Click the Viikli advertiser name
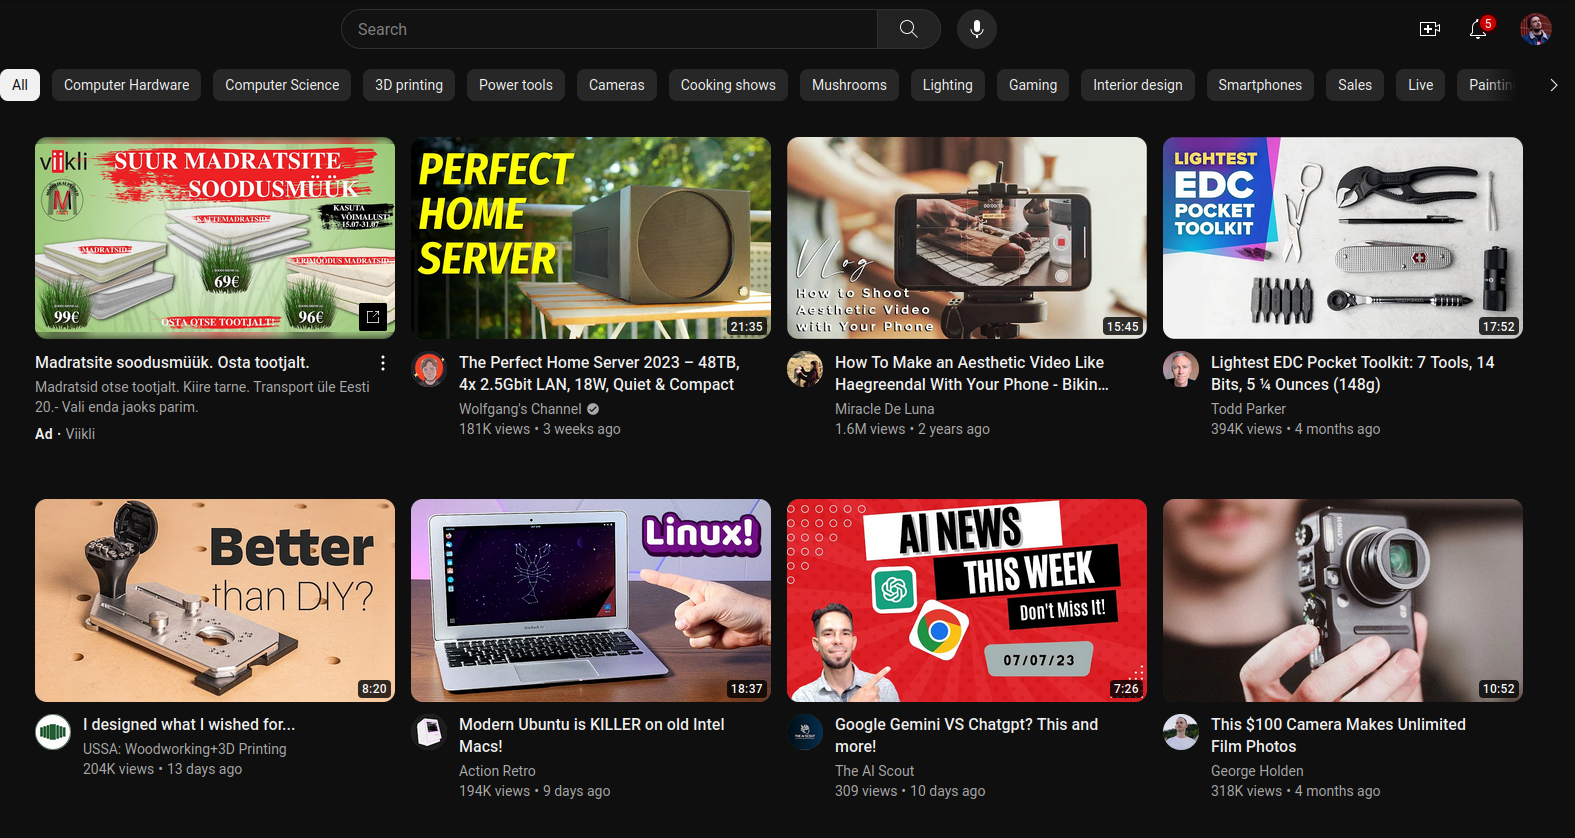 coord(80,434)
